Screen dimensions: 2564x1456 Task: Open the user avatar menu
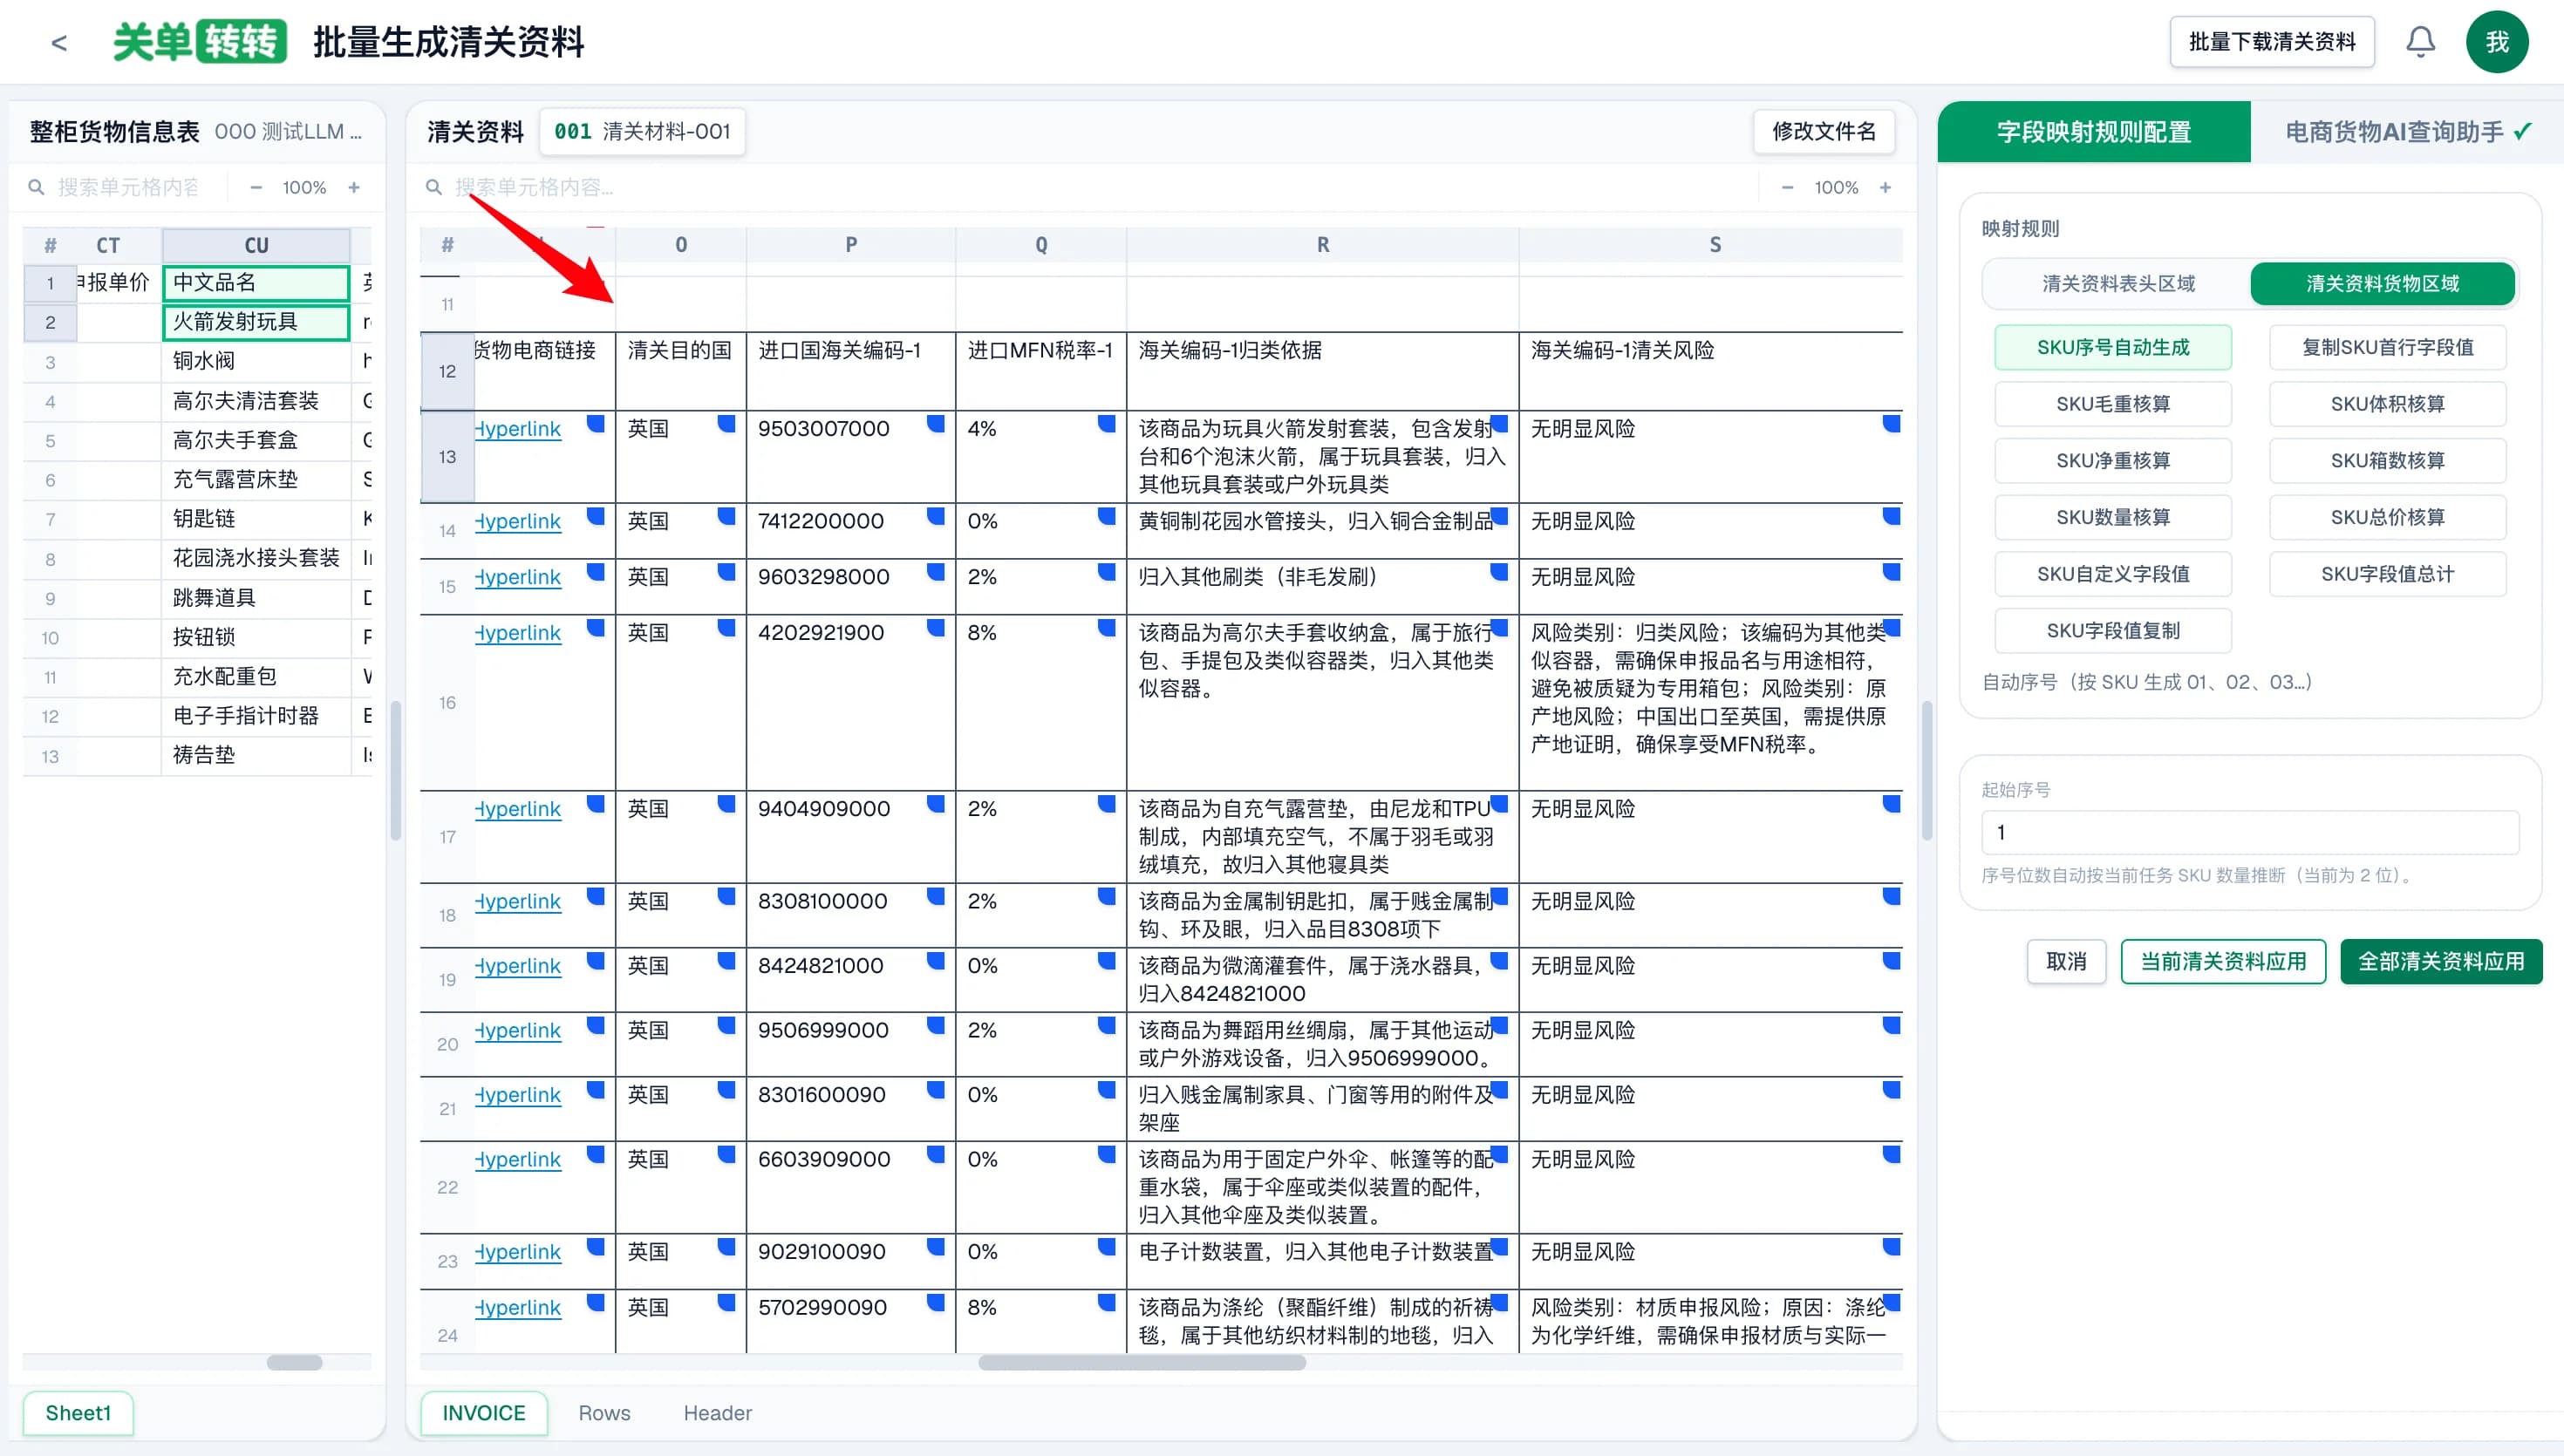pyautogui.click(x=2497, y=42)
